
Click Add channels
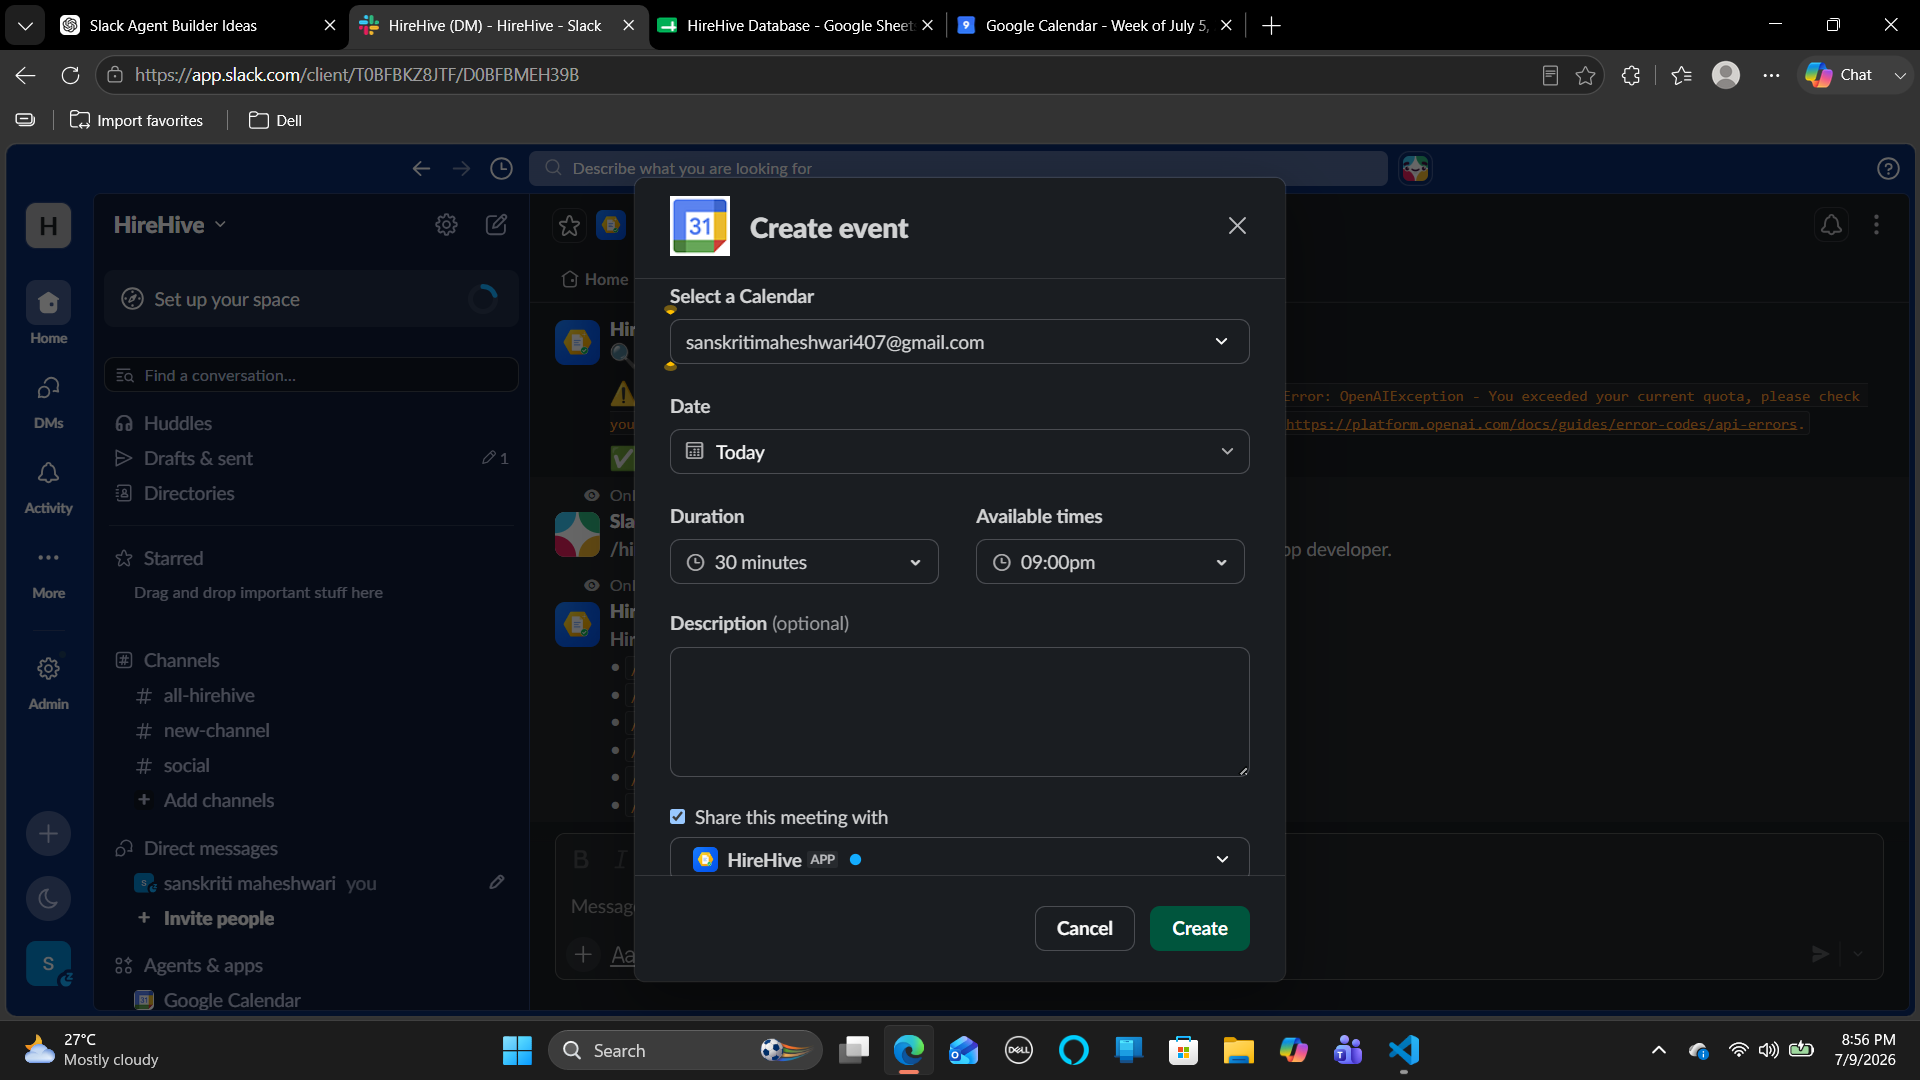click(311, 800)
